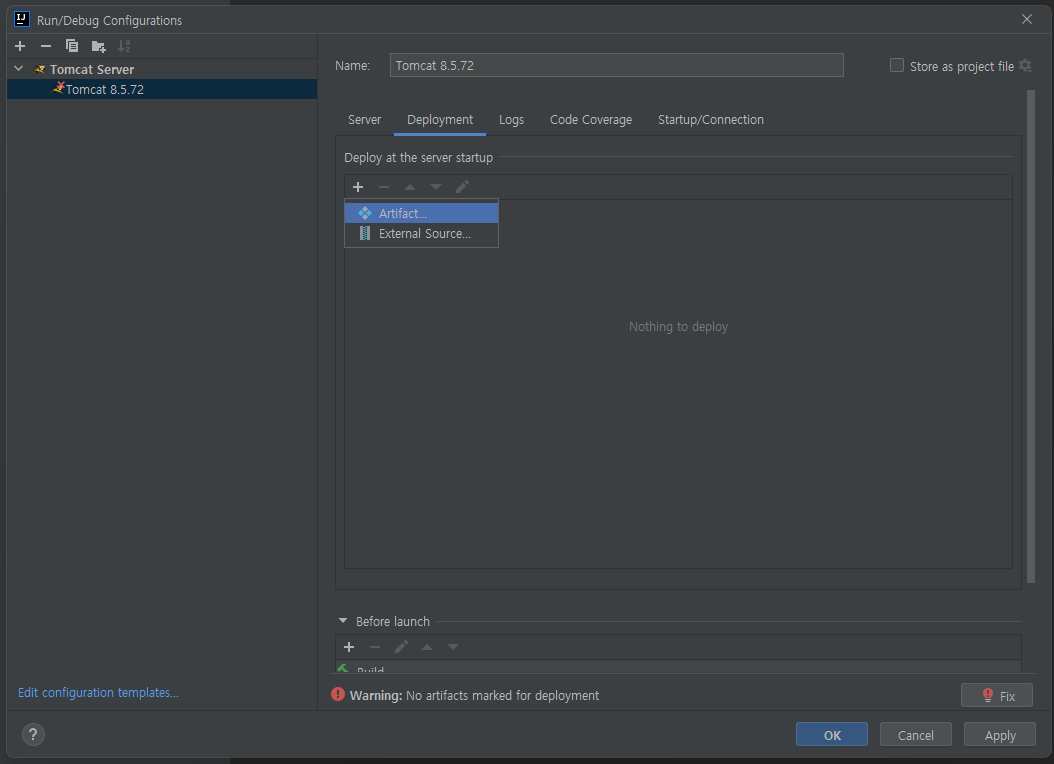This screenshot has height=764, width=1054.
Task: Remove Before launch task minus icon
Action: tap(375, 646)
